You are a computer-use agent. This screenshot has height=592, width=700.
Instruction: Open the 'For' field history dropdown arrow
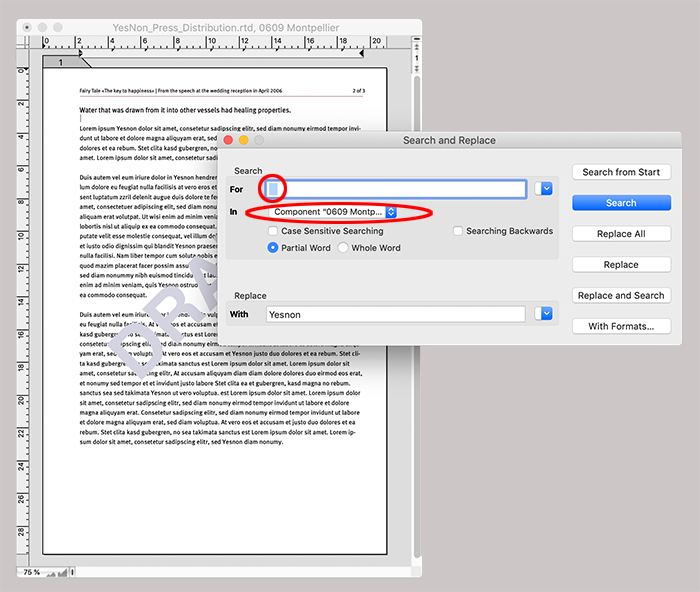(544, 189)
